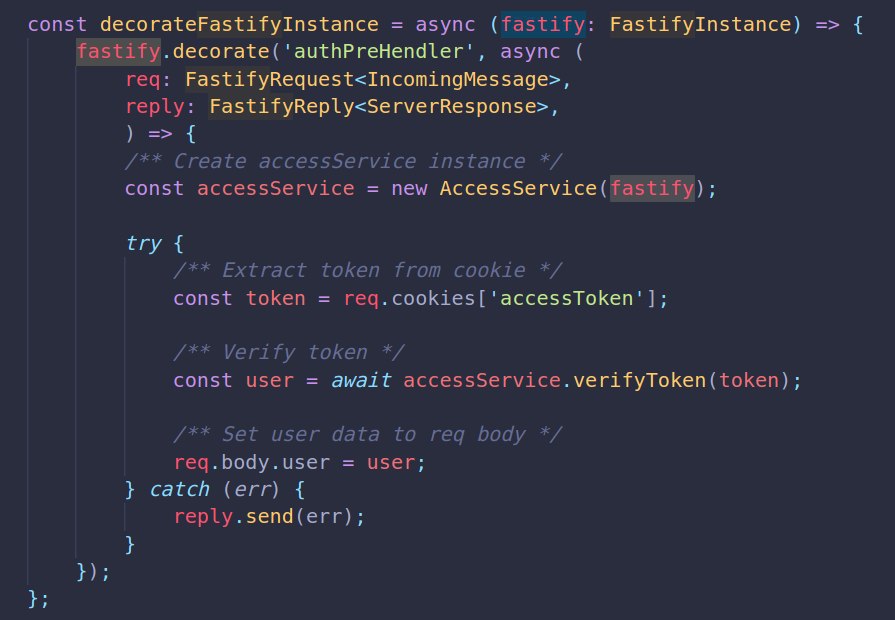Click the fastify argument inside AccessService()
The image size is (895, 620).
652,188
